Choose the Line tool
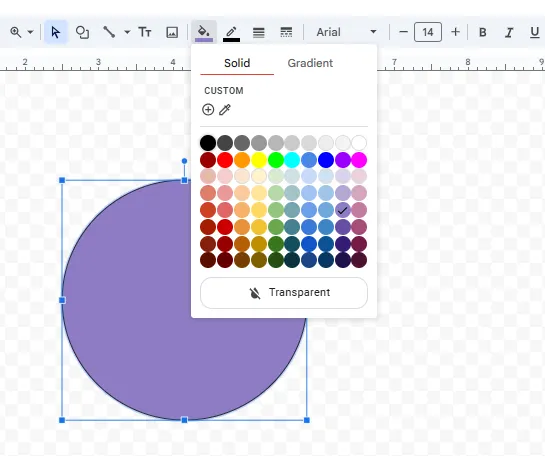 tap(109, 32)
